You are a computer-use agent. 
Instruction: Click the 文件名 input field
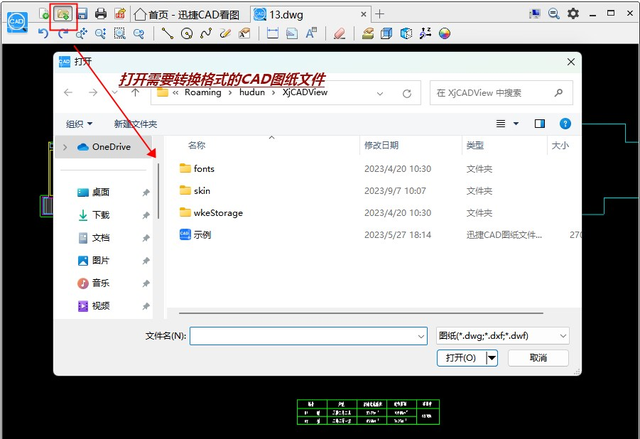pos(309,336)
